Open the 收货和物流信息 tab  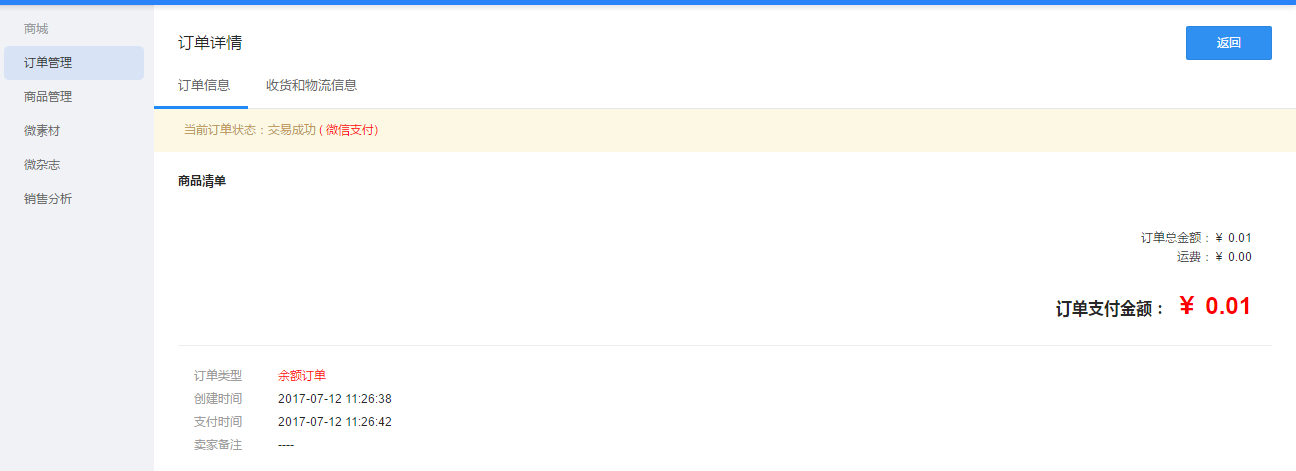[312, 85]
